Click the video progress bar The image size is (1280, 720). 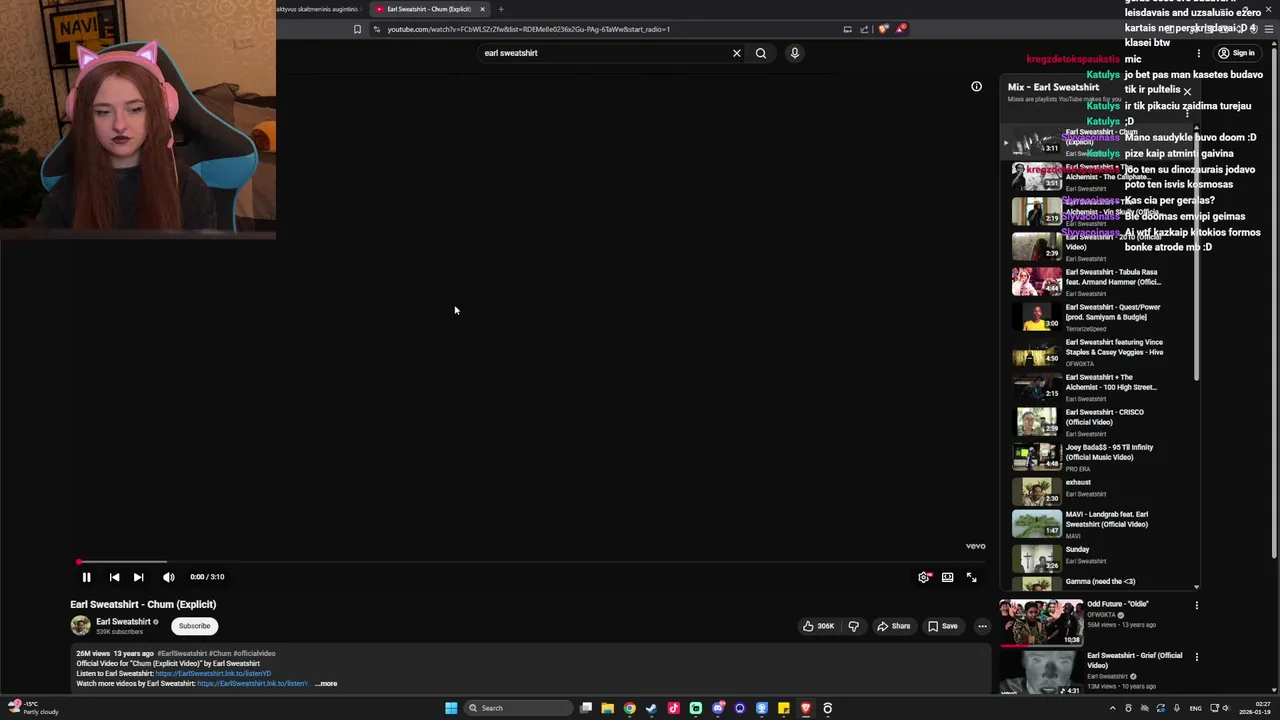531,562
